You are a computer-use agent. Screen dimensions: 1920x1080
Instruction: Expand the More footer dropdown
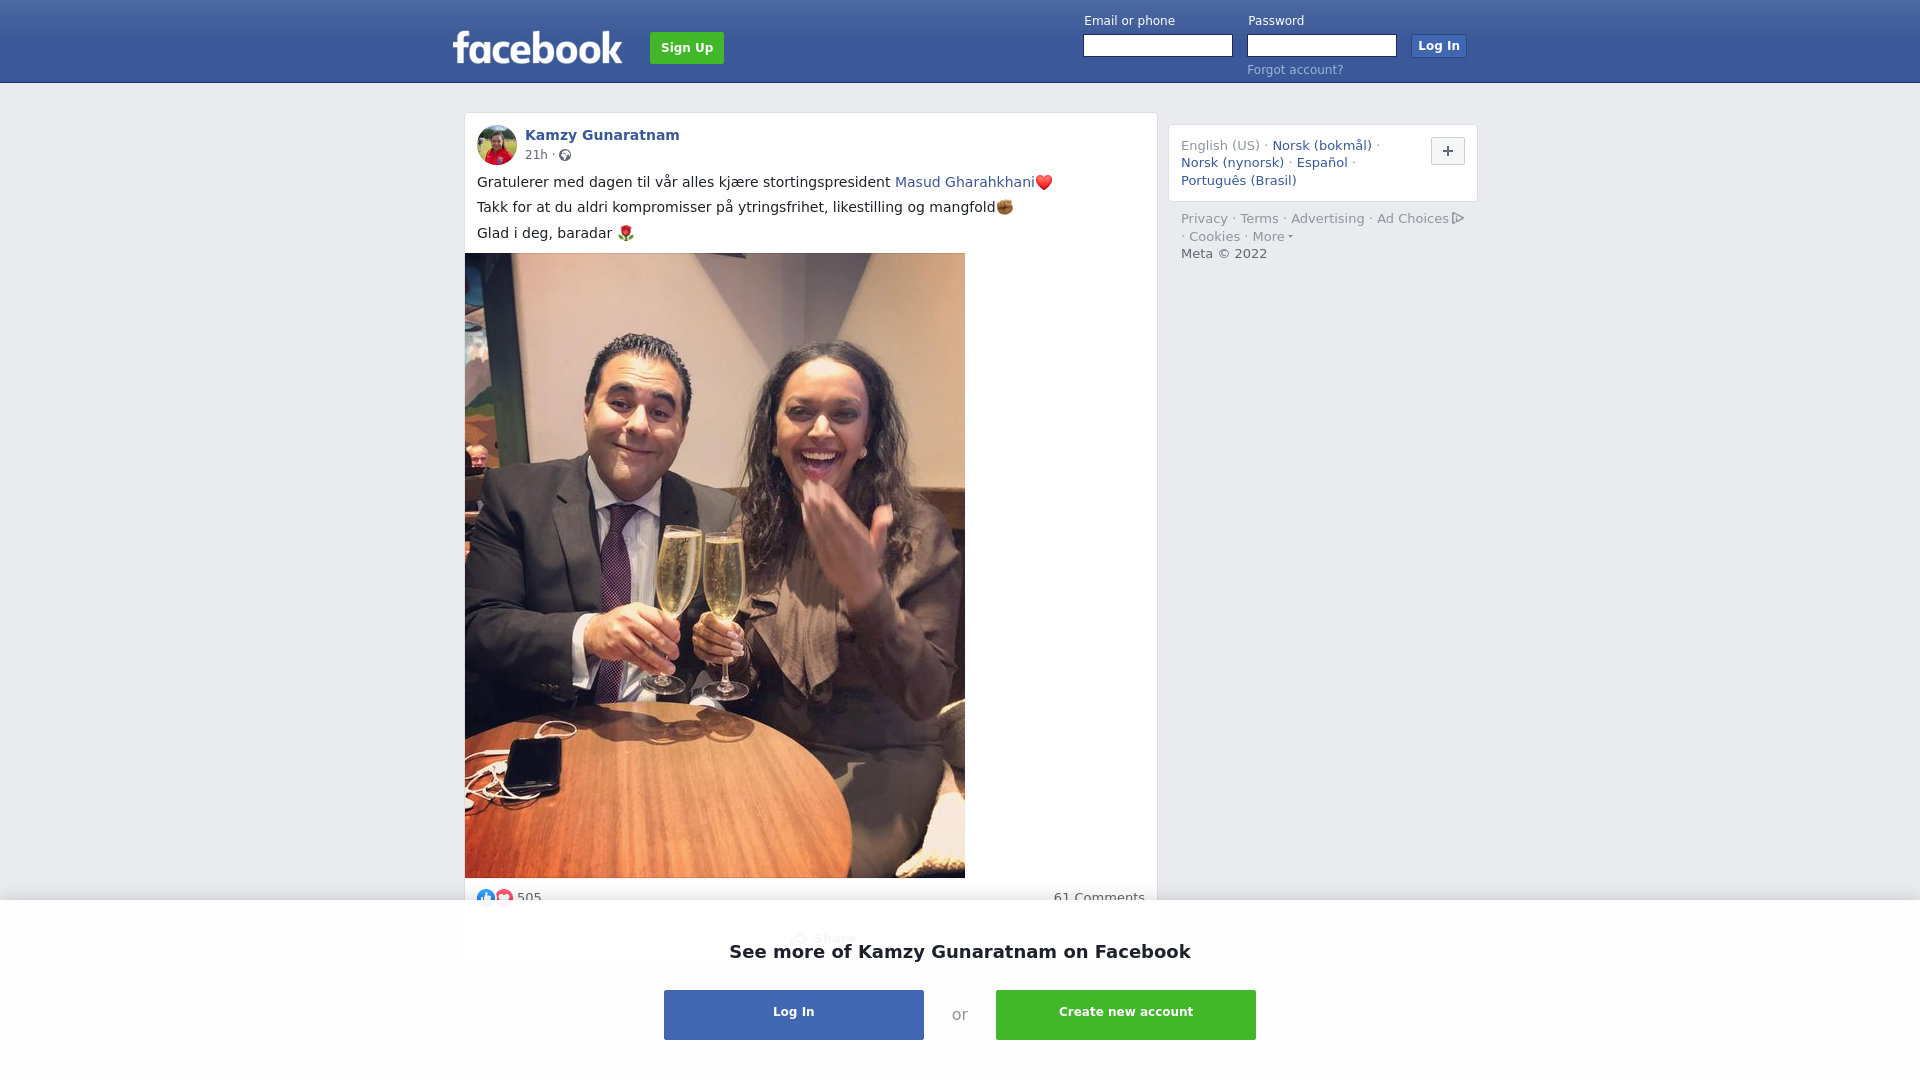1272,237
